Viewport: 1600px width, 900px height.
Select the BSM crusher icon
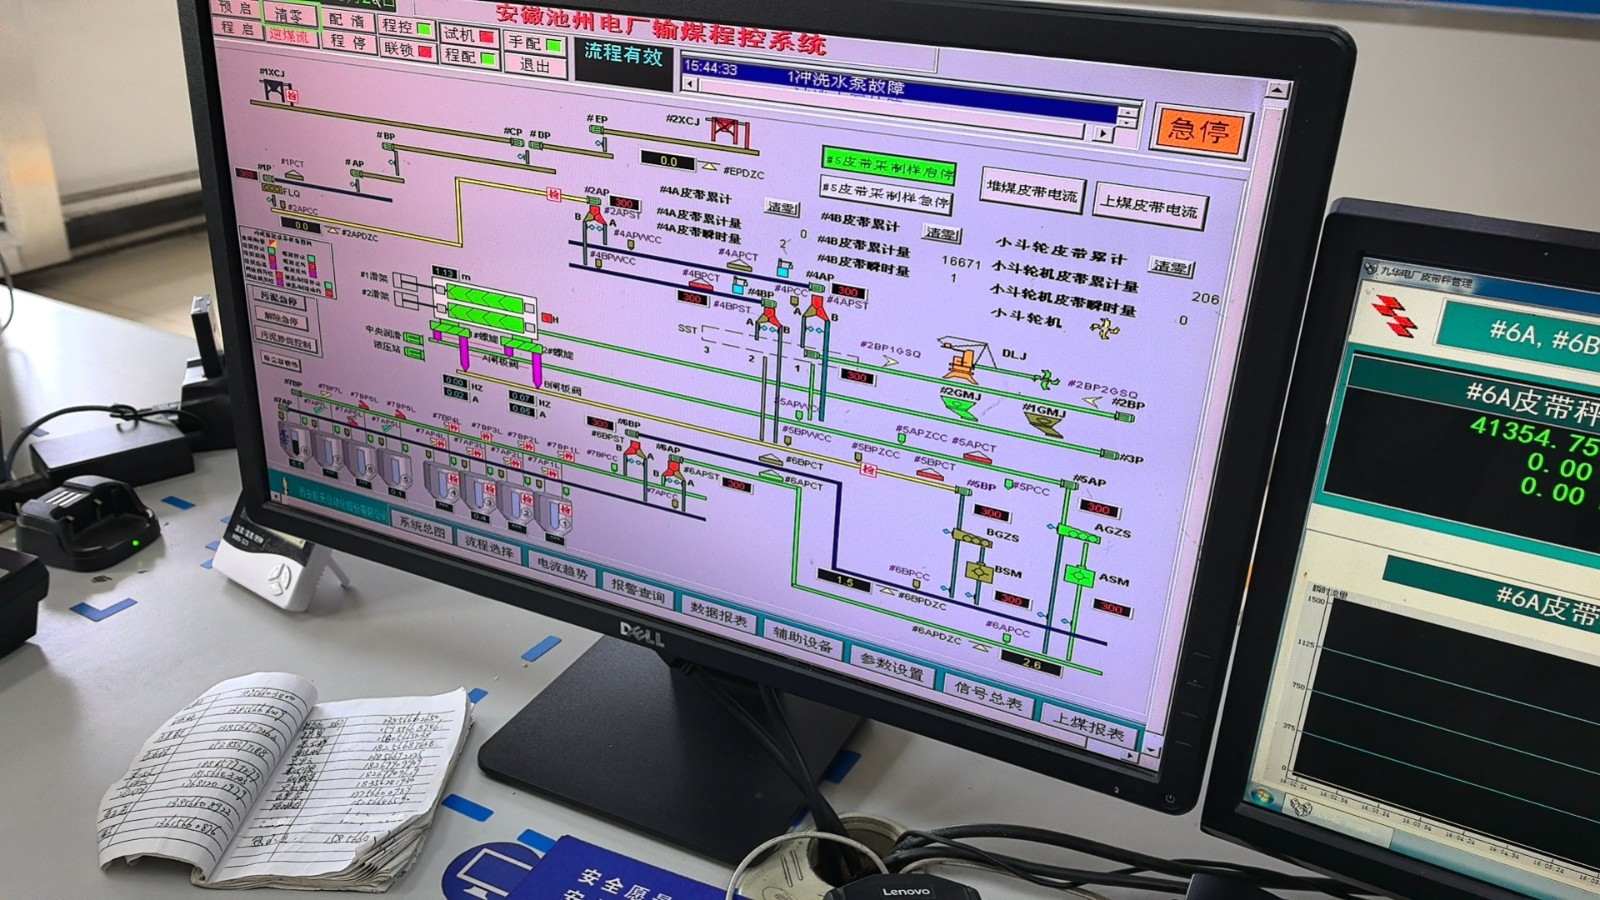click(x=977, y=572)
